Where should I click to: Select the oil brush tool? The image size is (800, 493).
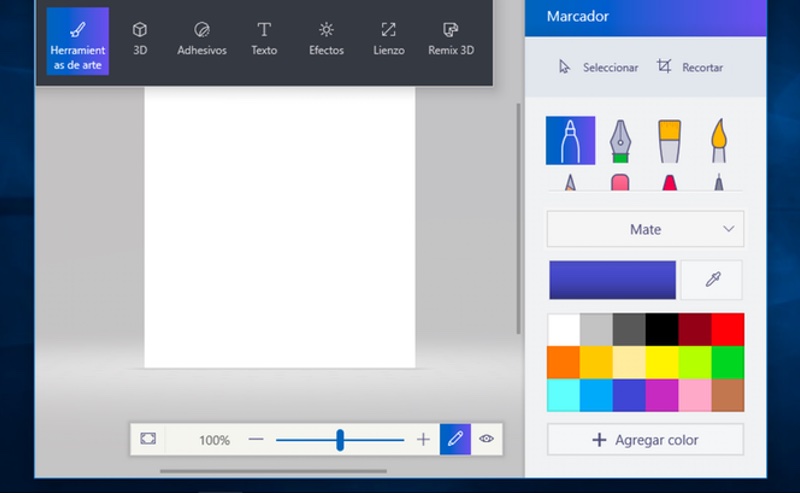[x=669, y=141]
